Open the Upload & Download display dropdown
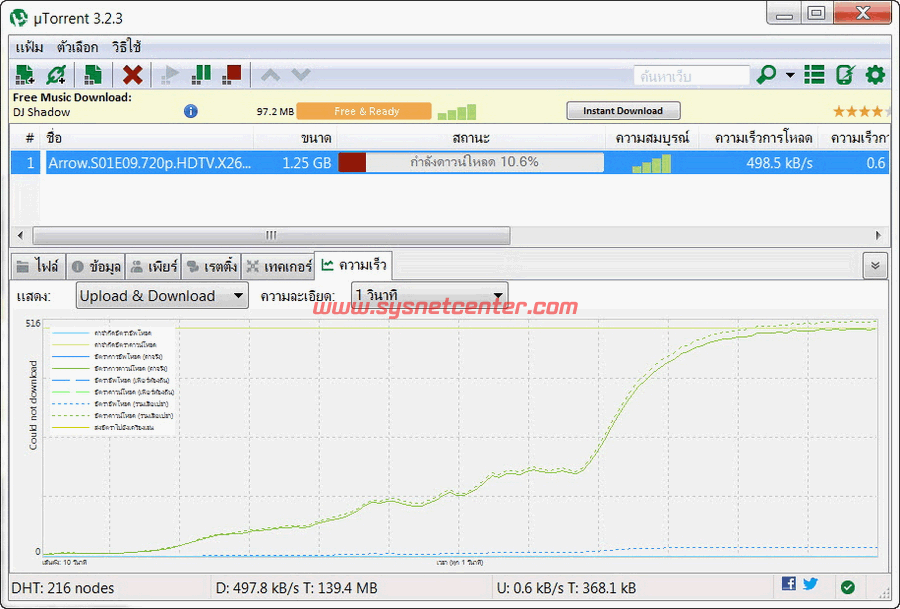The width and height of the screenshot is (900, 609). click(x=162, y=296)
